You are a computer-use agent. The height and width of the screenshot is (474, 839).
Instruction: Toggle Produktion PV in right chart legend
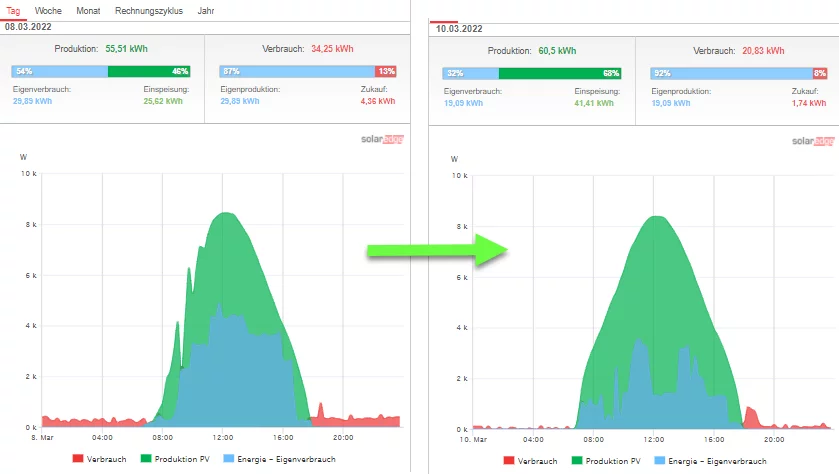[x=611, y=461]
